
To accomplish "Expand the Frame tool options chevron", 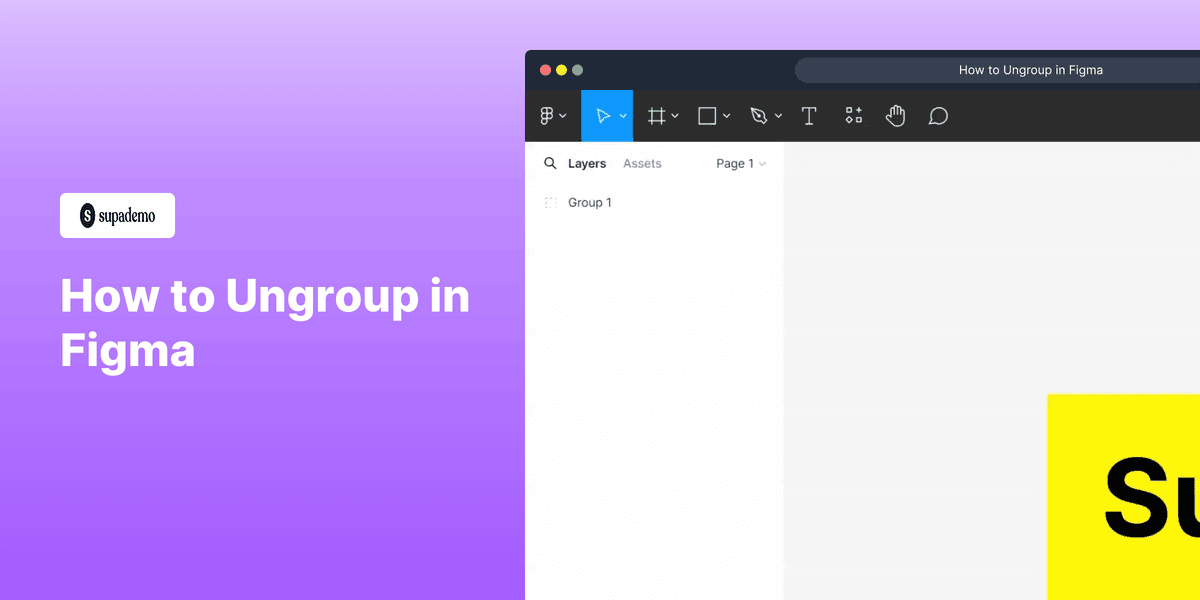I will click(675, 115).
